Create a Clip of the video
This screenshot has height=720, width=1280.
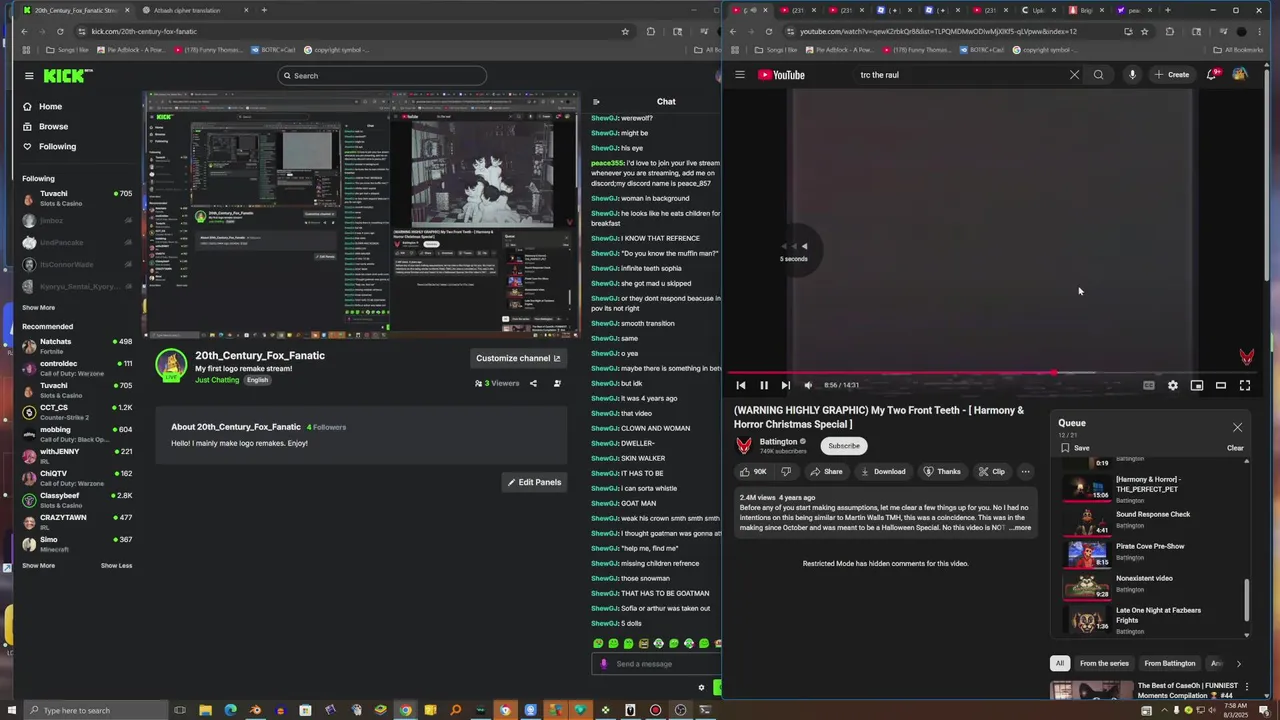[x=992, y=472]
